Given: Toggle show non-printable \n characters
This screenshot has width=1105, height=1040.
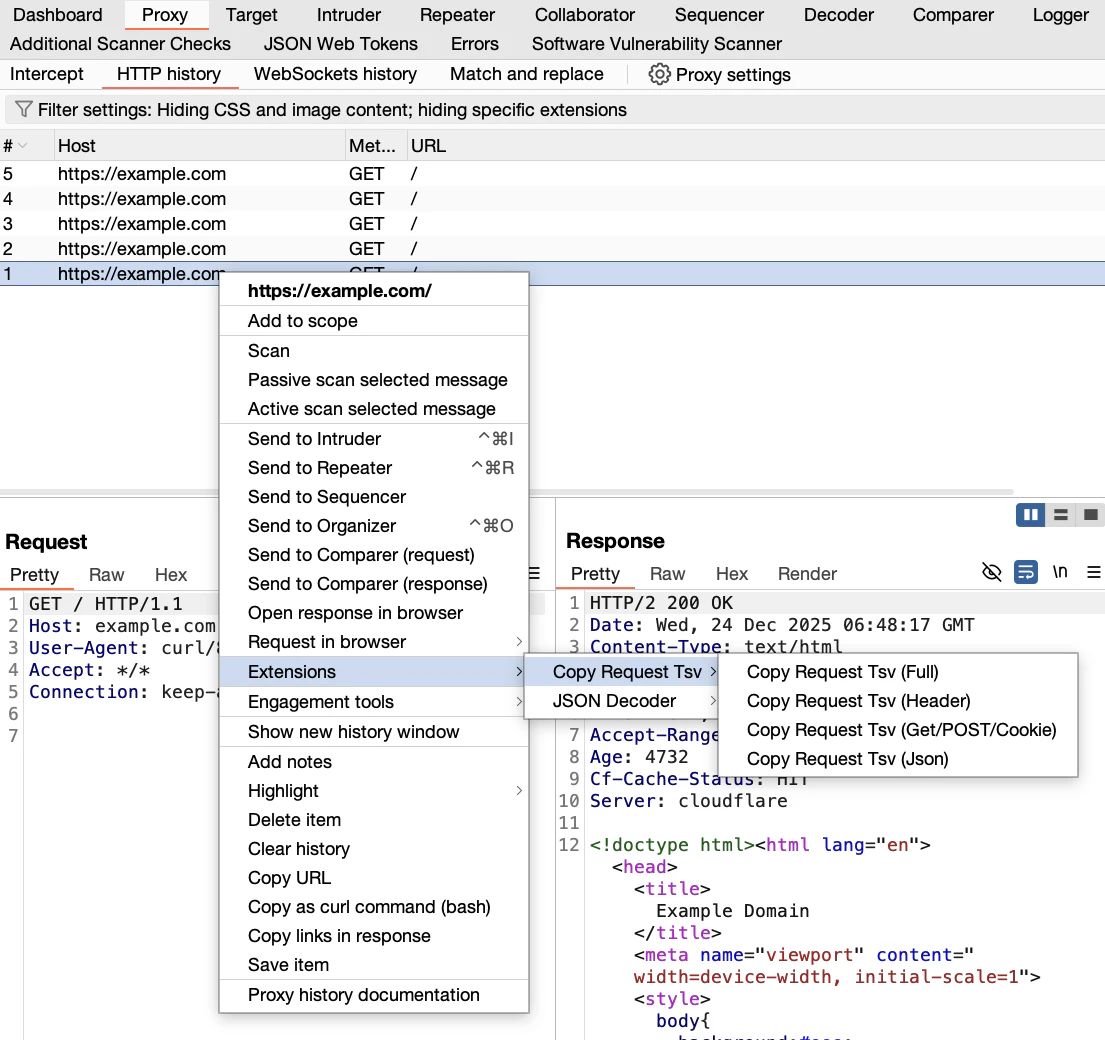Looking at the screenshot, I should click(x=1060, y=572).
